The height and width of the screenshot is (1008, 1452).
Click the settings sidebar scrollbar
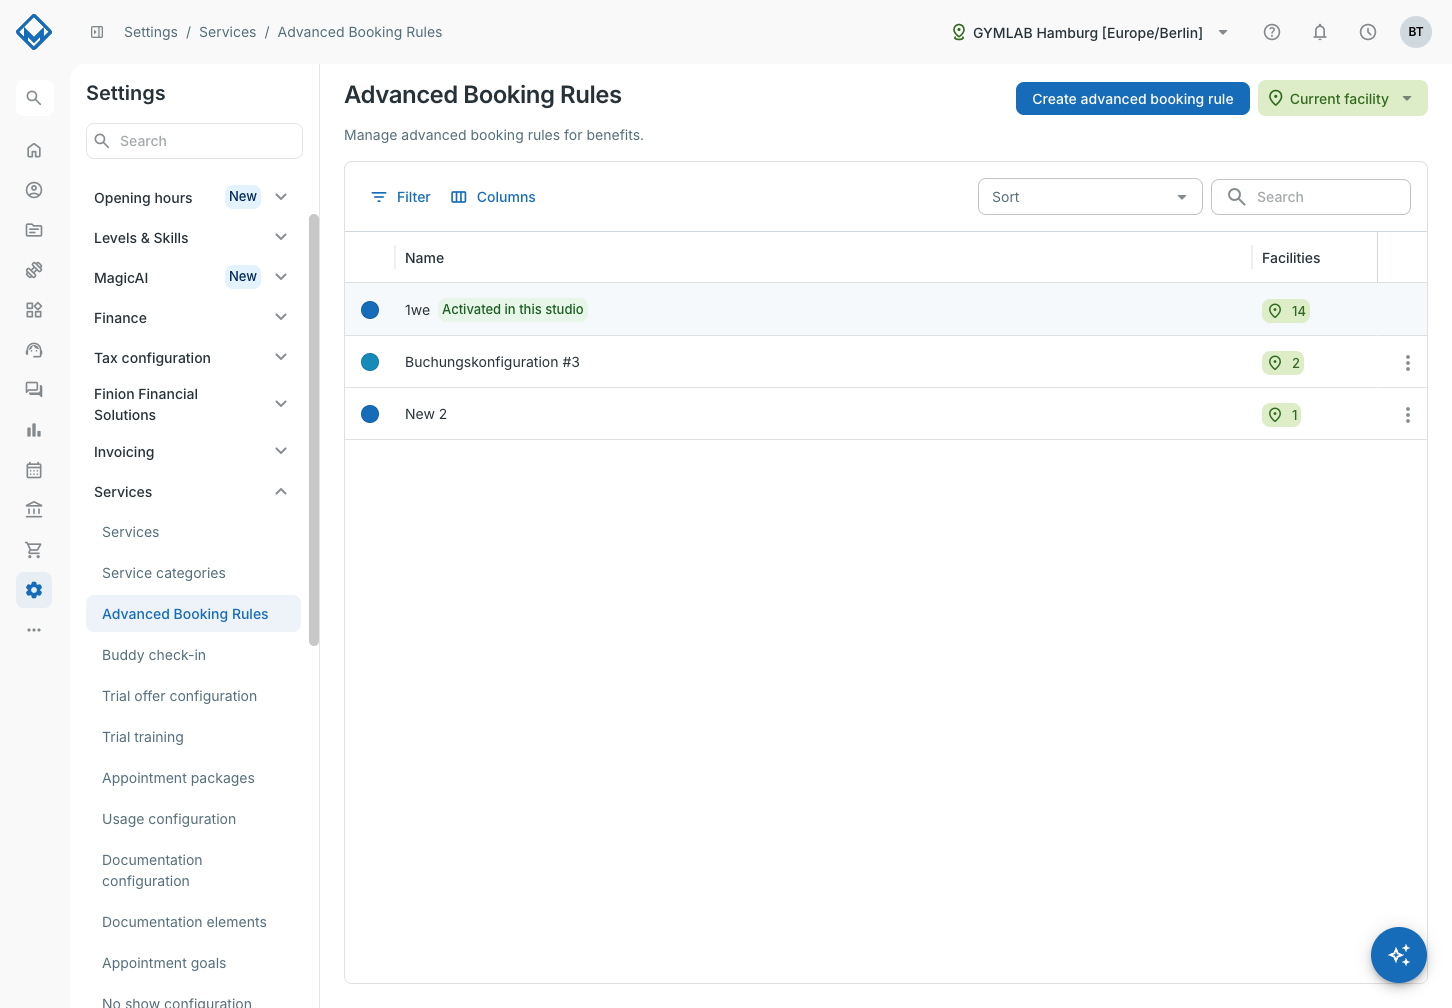[x=314, y=430]
